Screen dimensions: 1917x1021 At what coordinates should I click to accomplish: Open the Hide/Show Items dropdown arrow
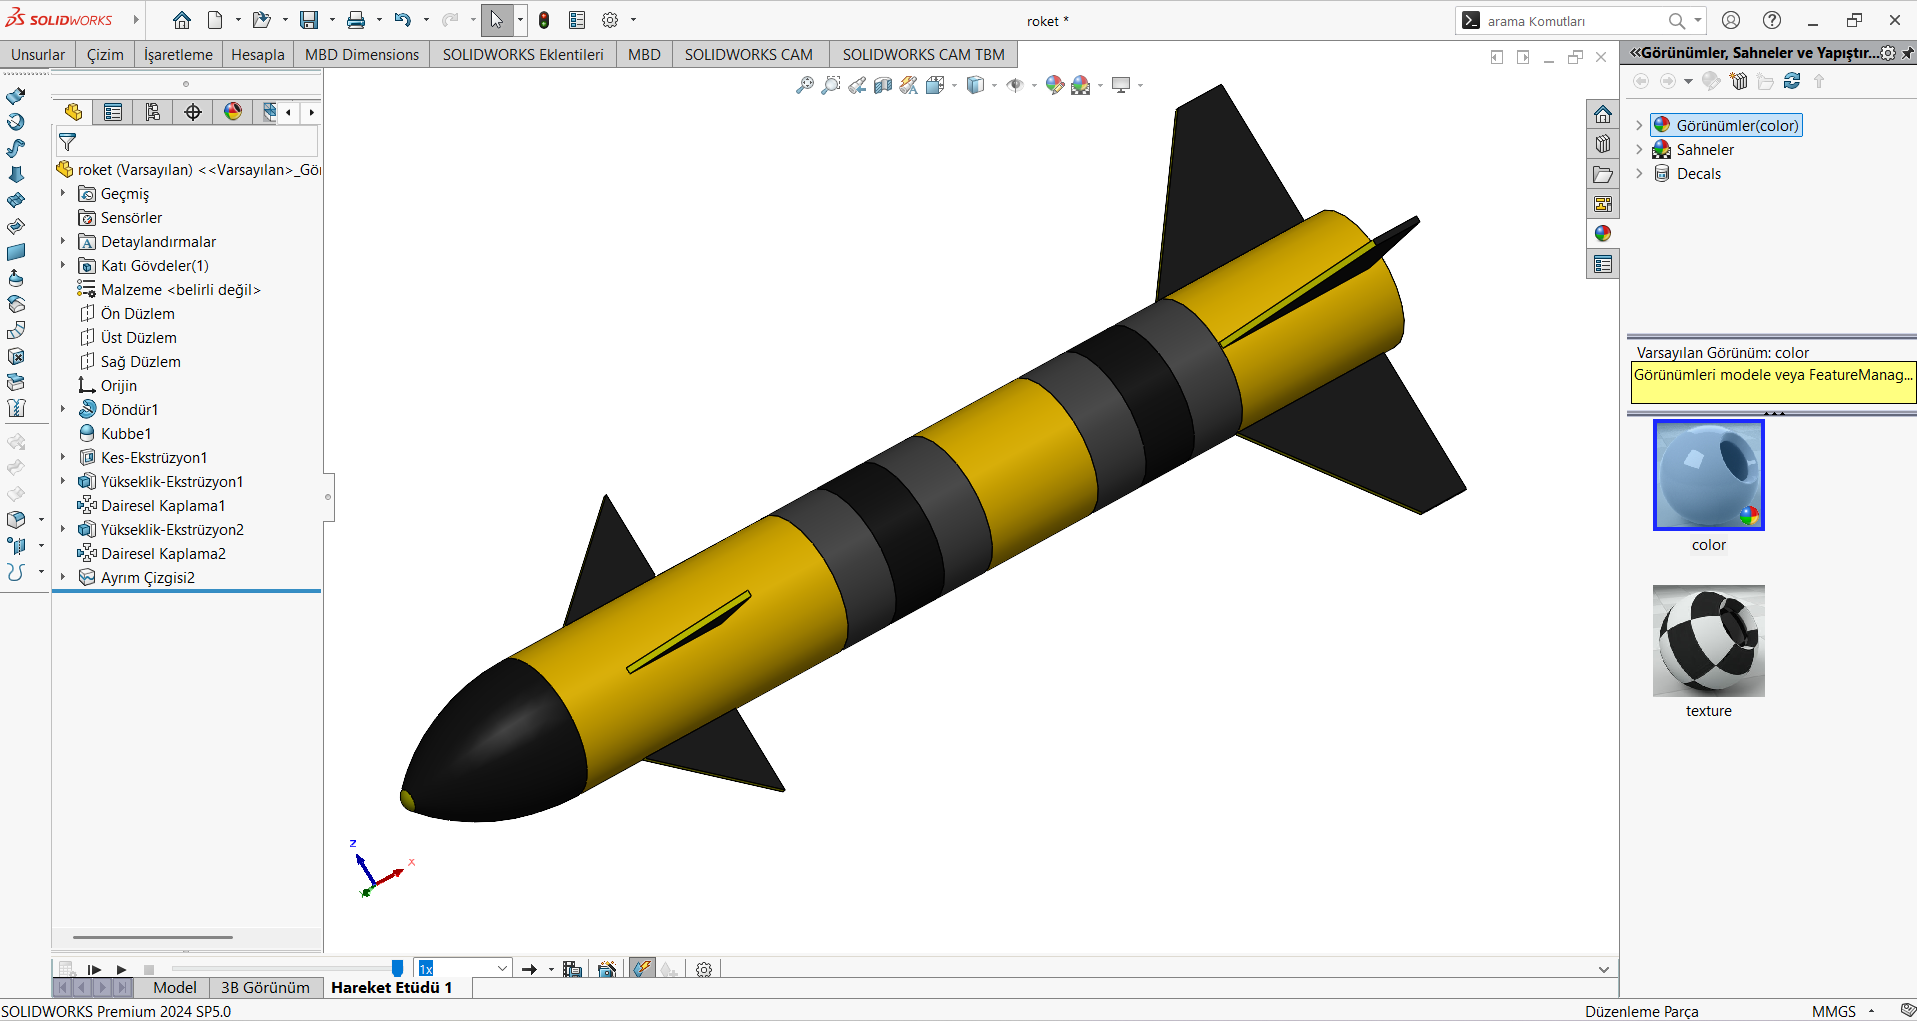coord(1034,86)
